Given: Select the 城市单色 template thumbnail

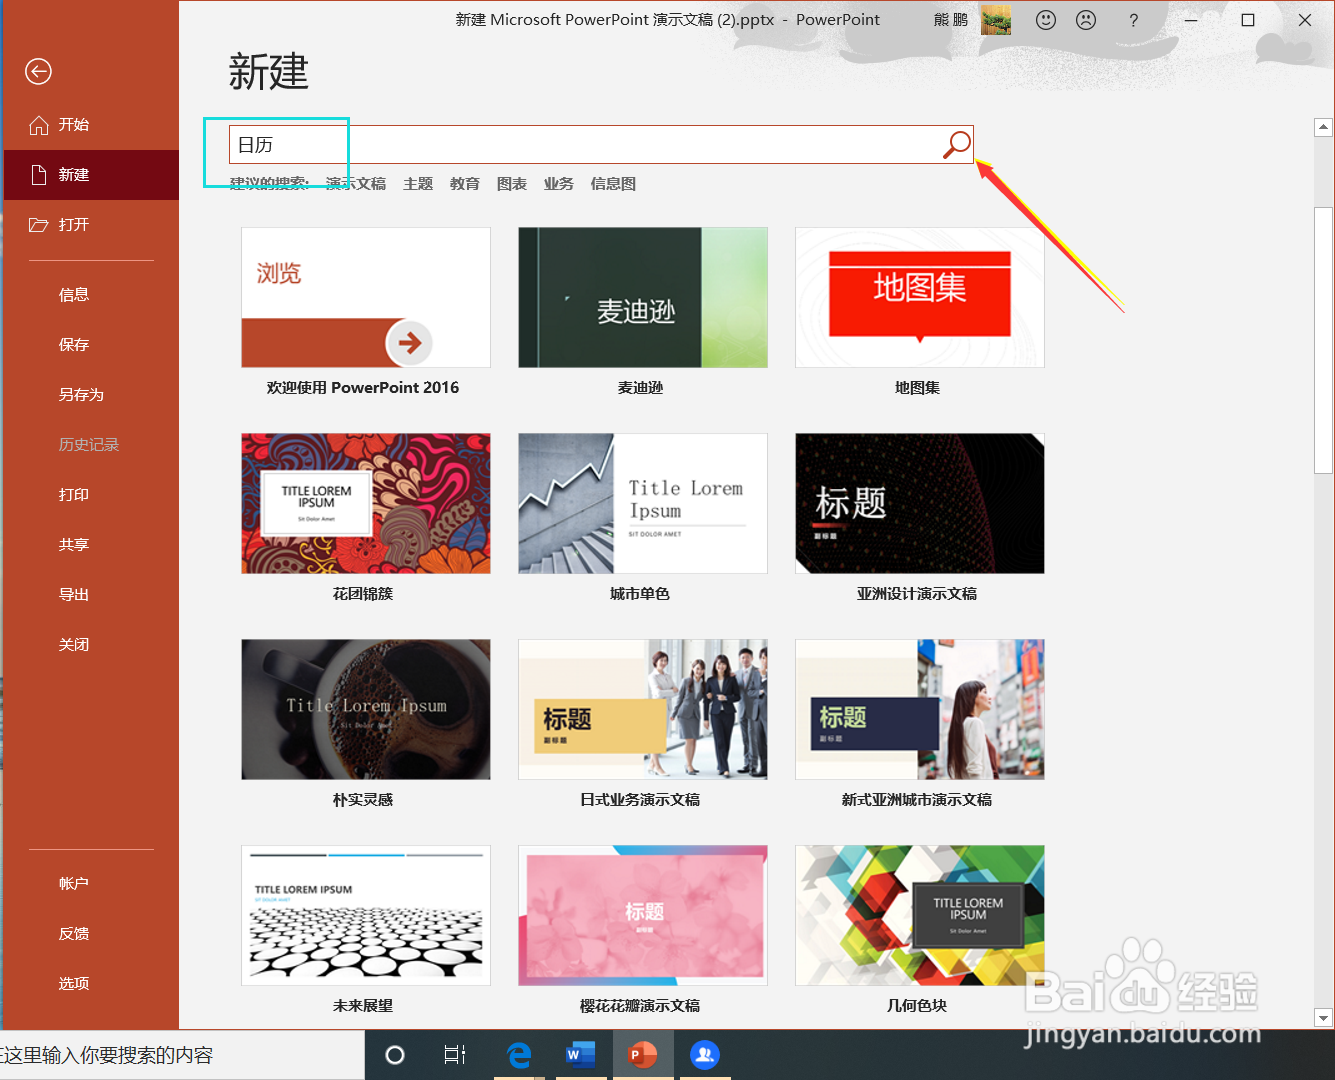Looking at the screenshot, I should point(643,503).
